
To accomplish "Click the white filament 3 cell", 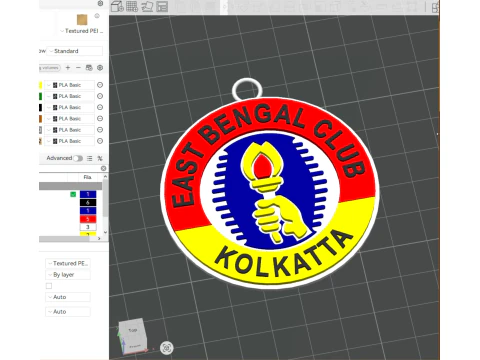I will [x=88, y=227].
